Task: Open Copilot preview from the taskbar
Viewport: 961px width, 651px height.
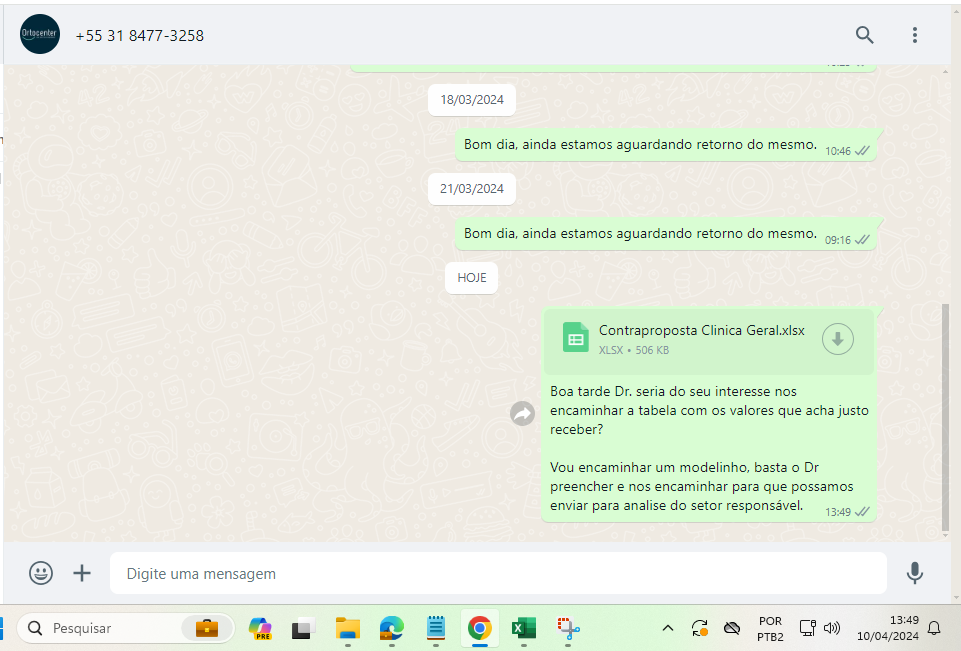Action: [x=260, y=628]
